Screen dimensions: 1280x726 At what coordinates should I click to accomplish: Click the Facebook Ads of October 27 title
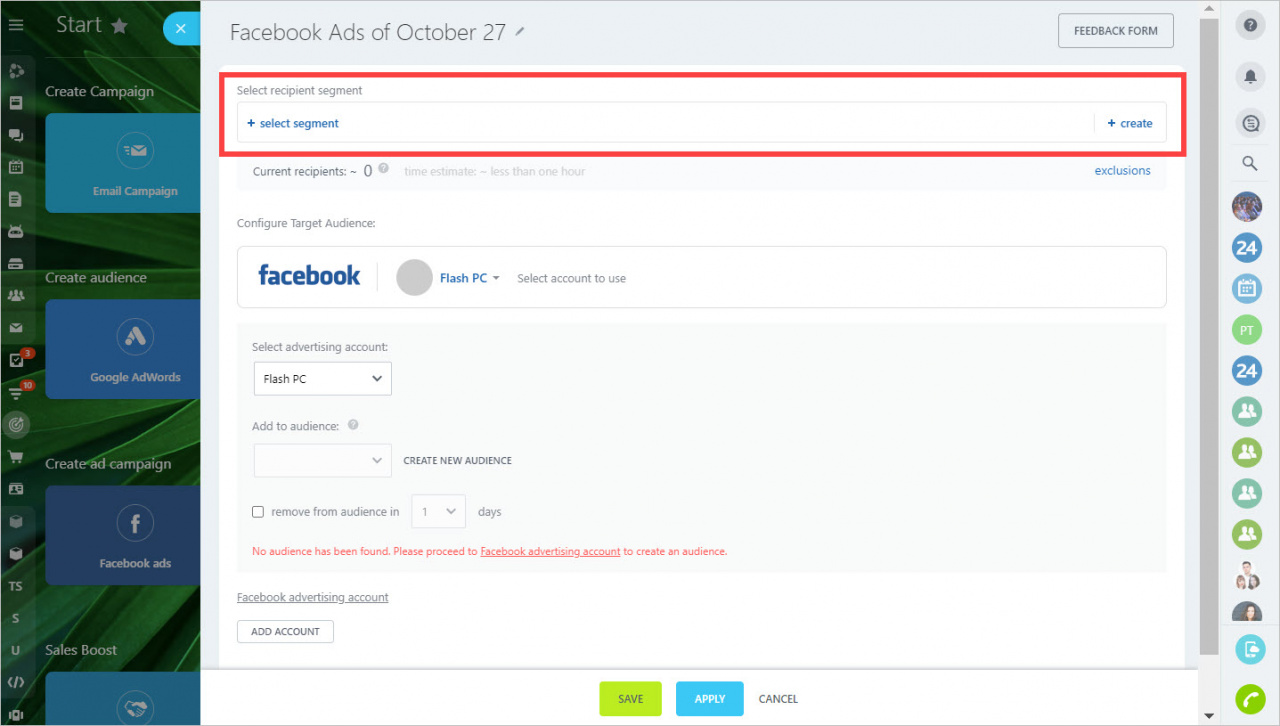pyautogui.click(x=368, y=31)
